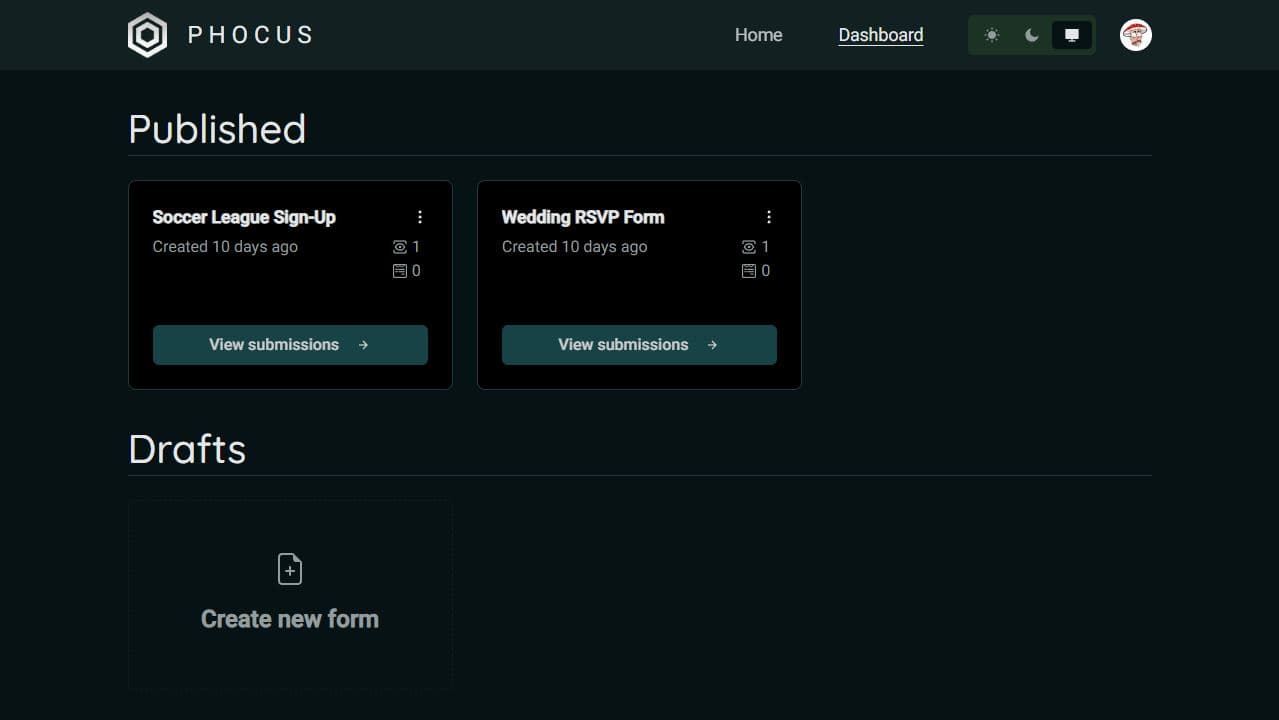Select the Dashboard navigation item

click(880, 35)
